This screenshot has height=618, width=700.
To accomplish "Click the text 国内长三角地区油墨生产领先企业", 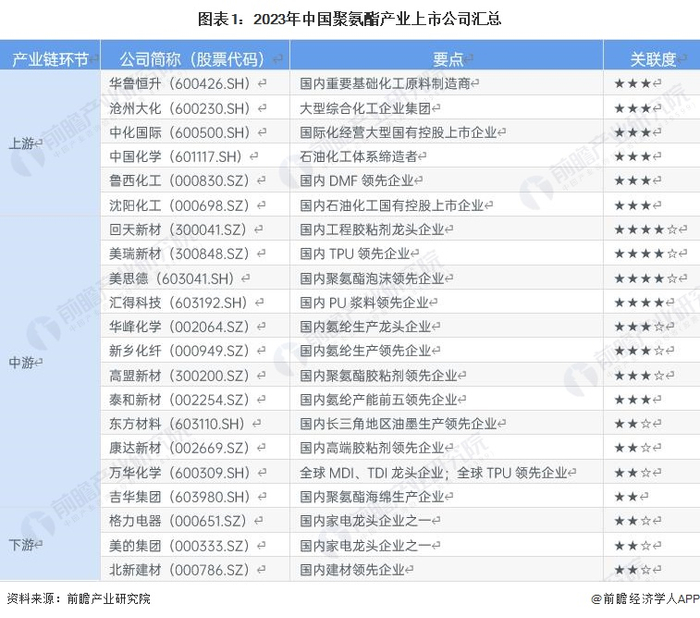I will [x=398, y=423].
